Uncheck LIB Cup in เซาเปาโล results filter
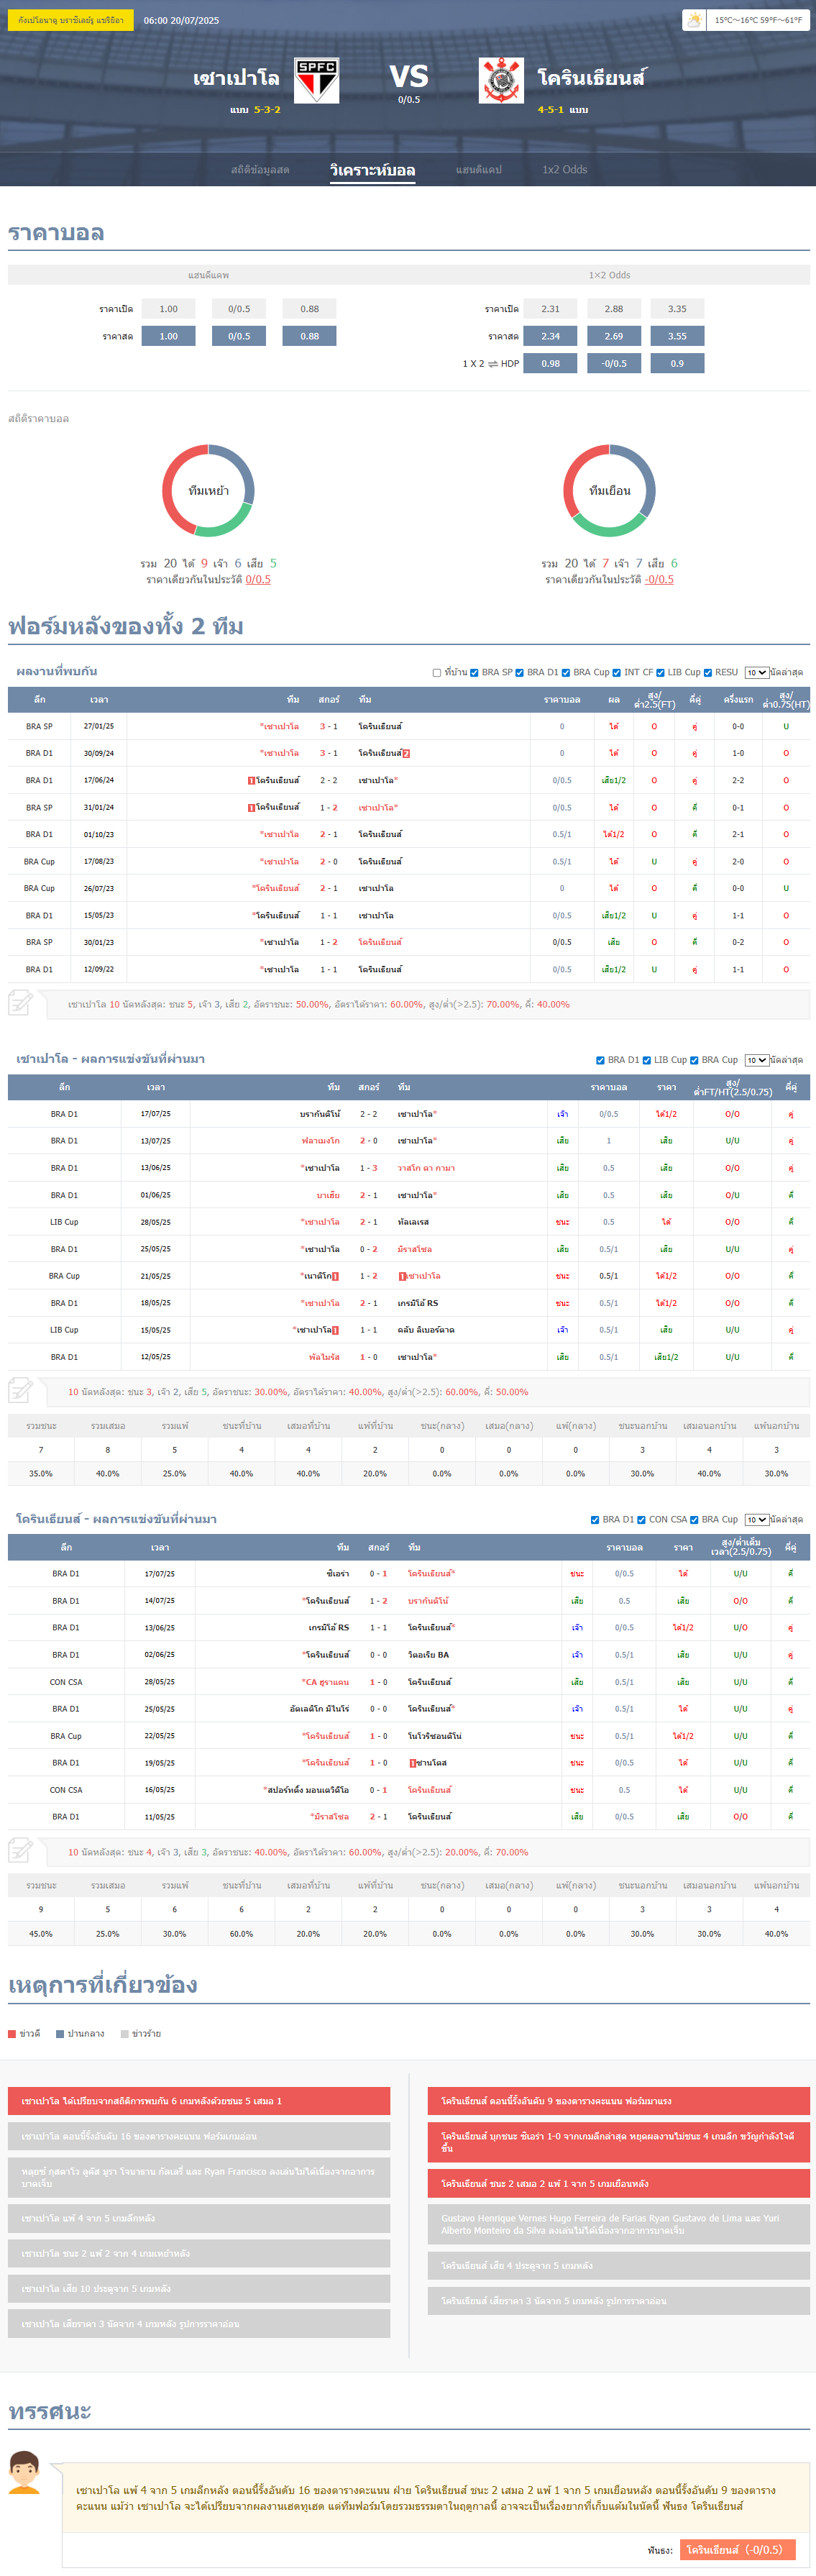Image resolution: width=816 pixels, height=2576 pixels. coord(647,1060)
